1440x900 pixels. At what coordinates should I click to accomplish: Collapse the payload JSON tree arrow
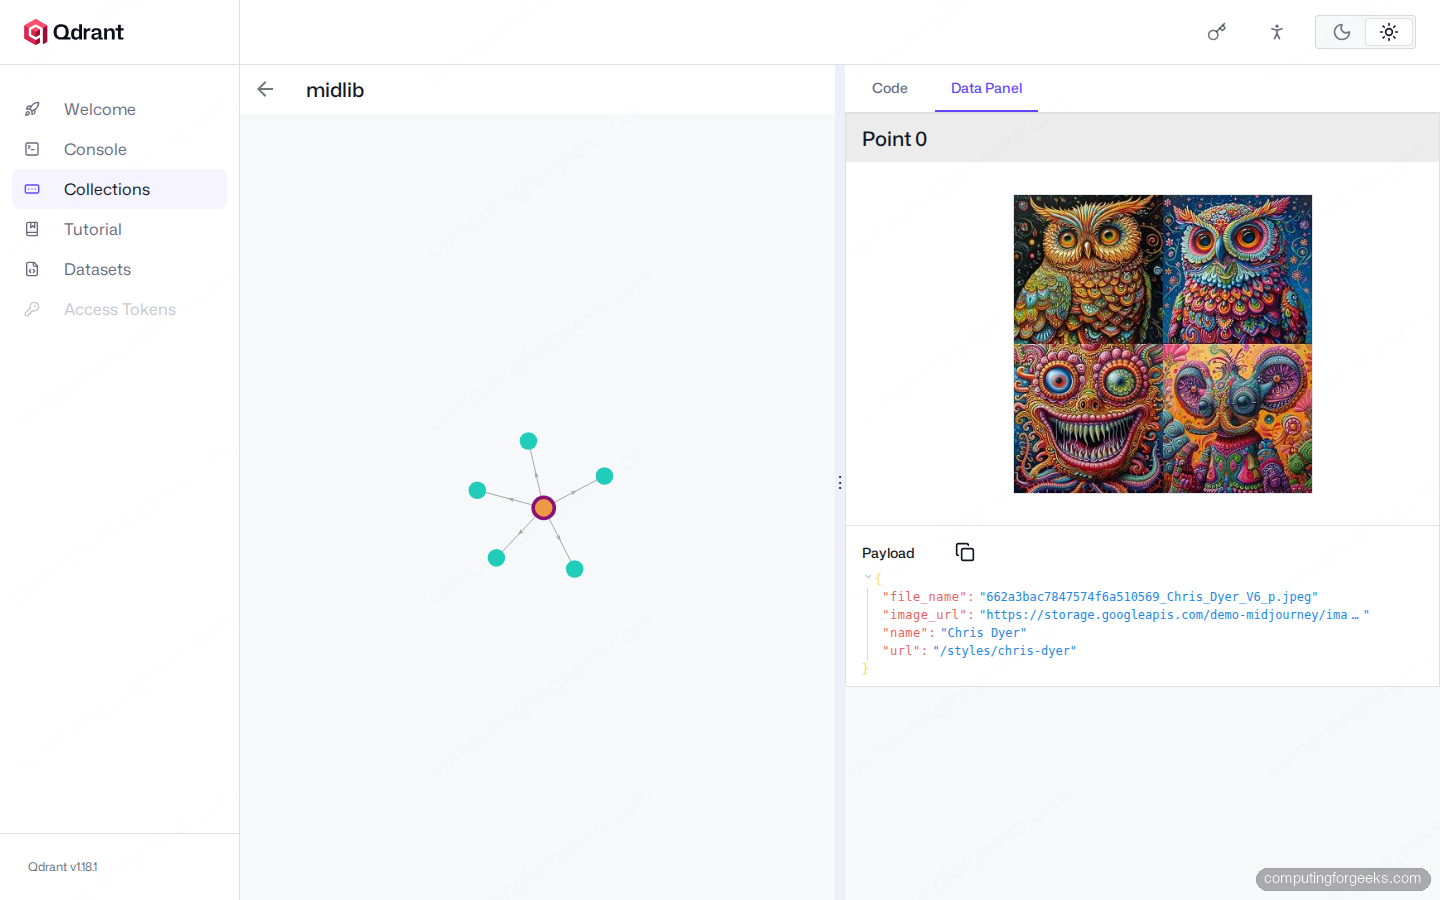868,577
